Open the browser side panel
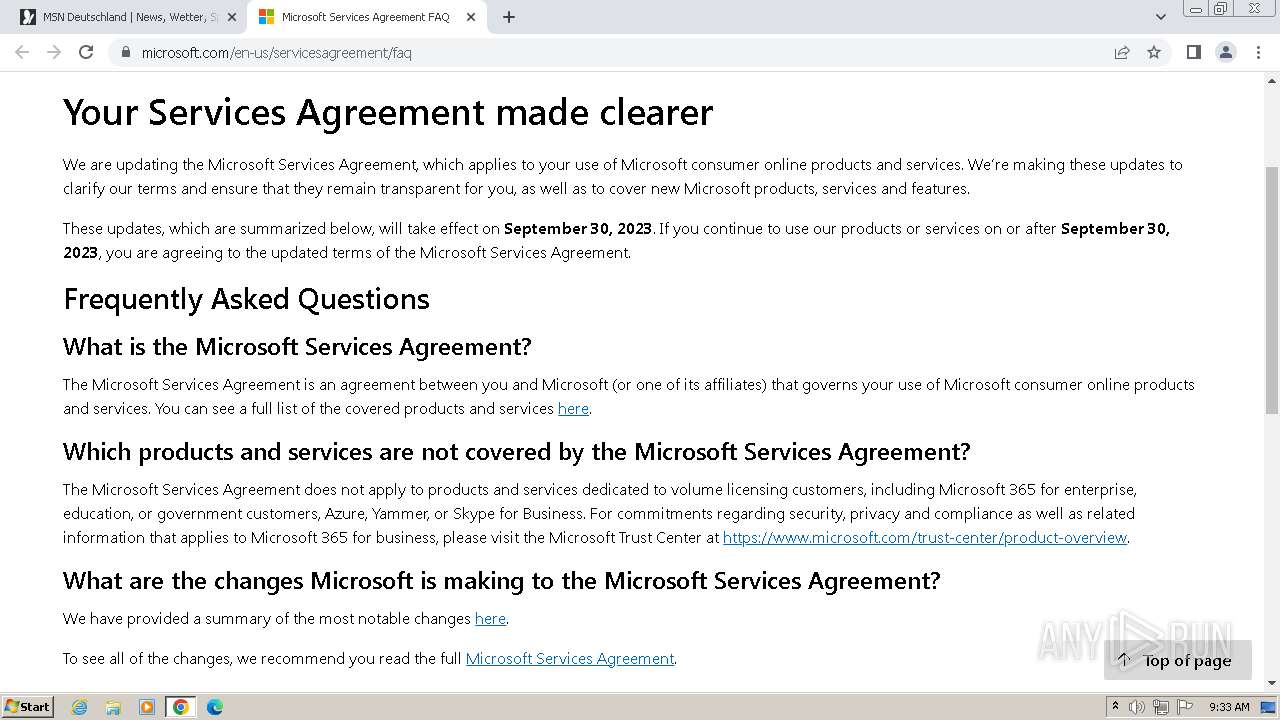This screenshot has width=1280, height=720. (1193, 52)
